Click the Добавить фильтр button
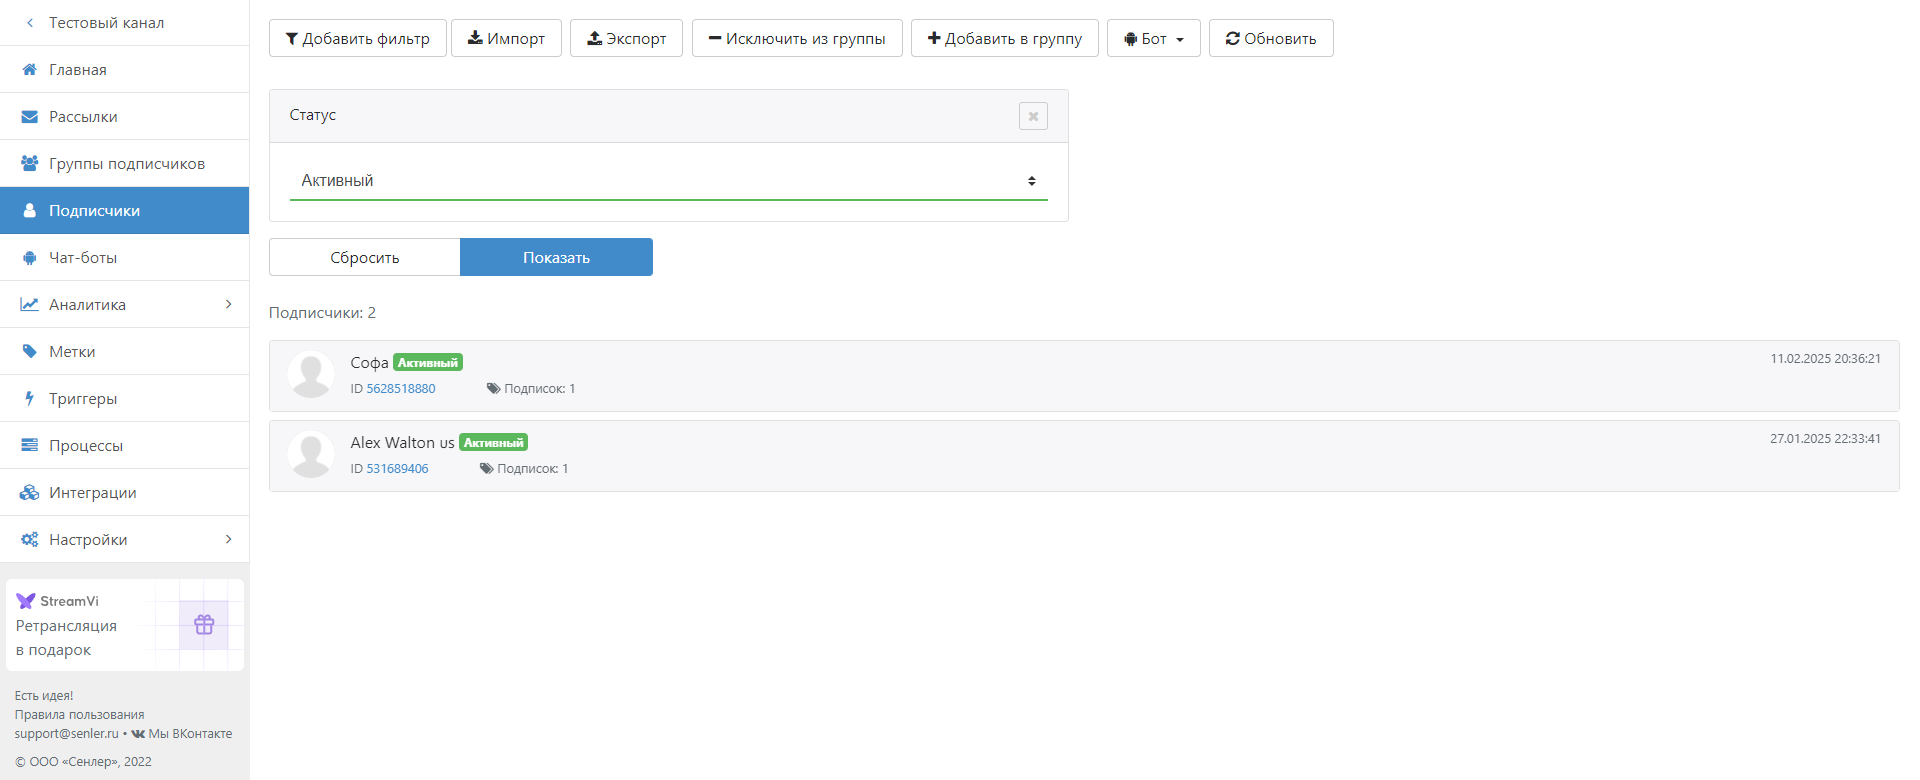1920x780 pixels. click(358, 39)
